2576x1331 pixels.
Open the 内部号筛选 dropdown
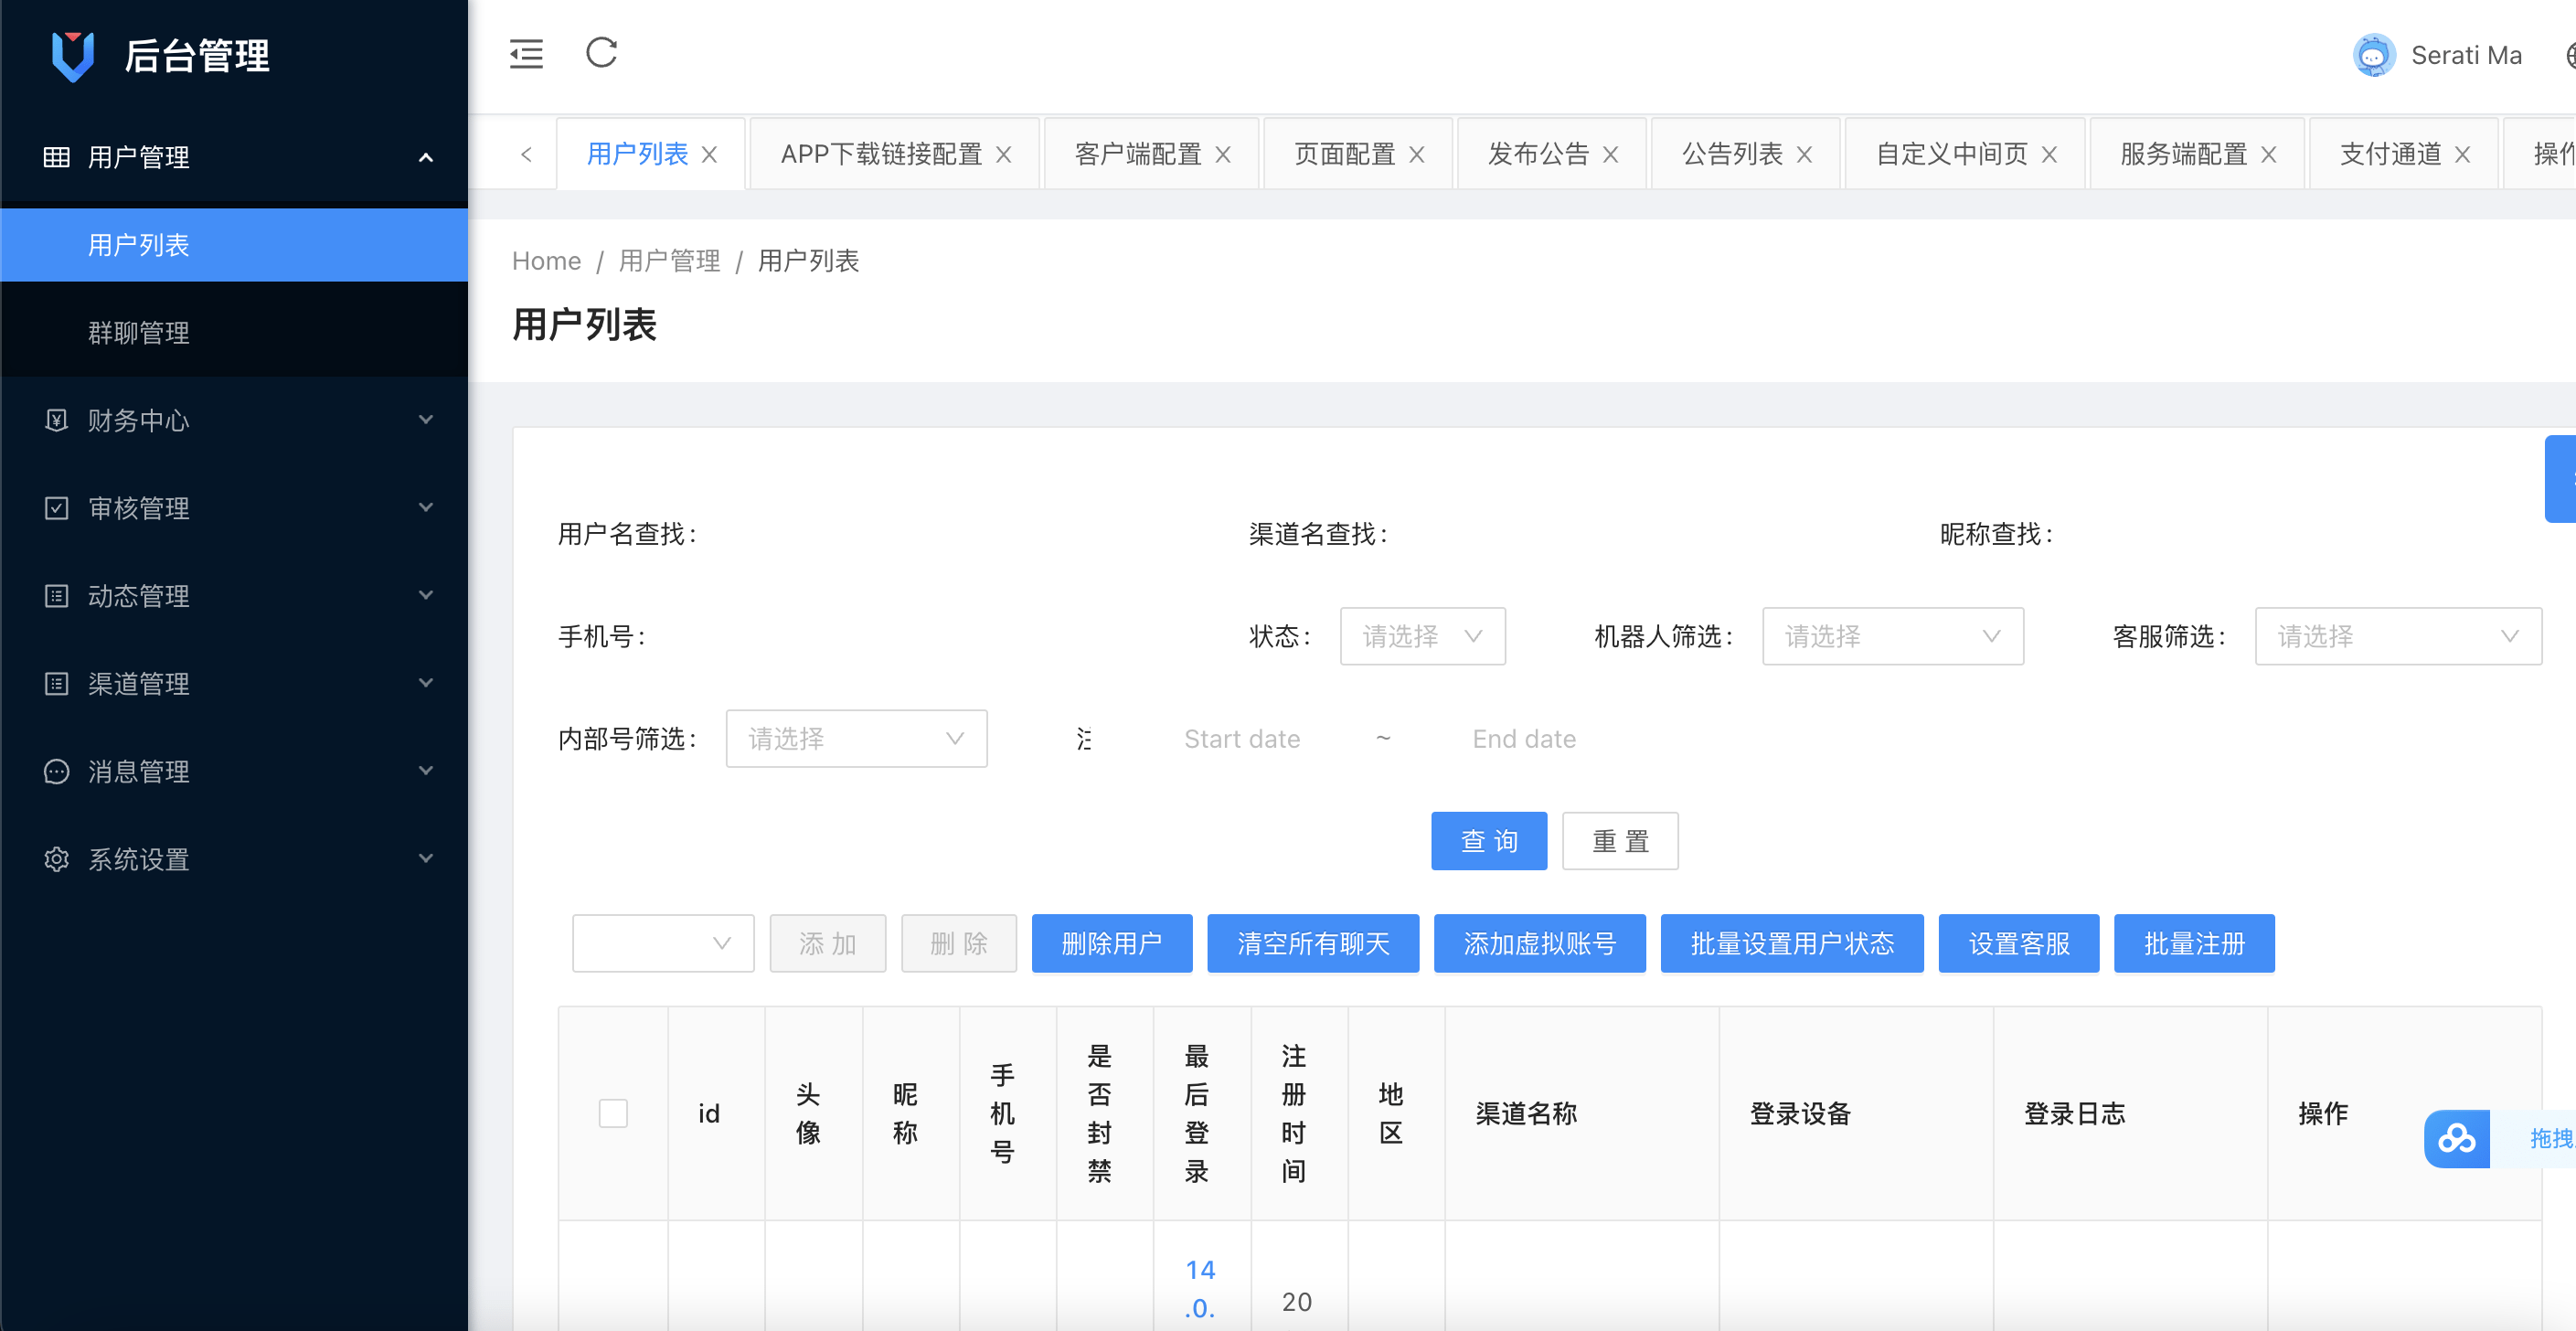tap(856, 739)
